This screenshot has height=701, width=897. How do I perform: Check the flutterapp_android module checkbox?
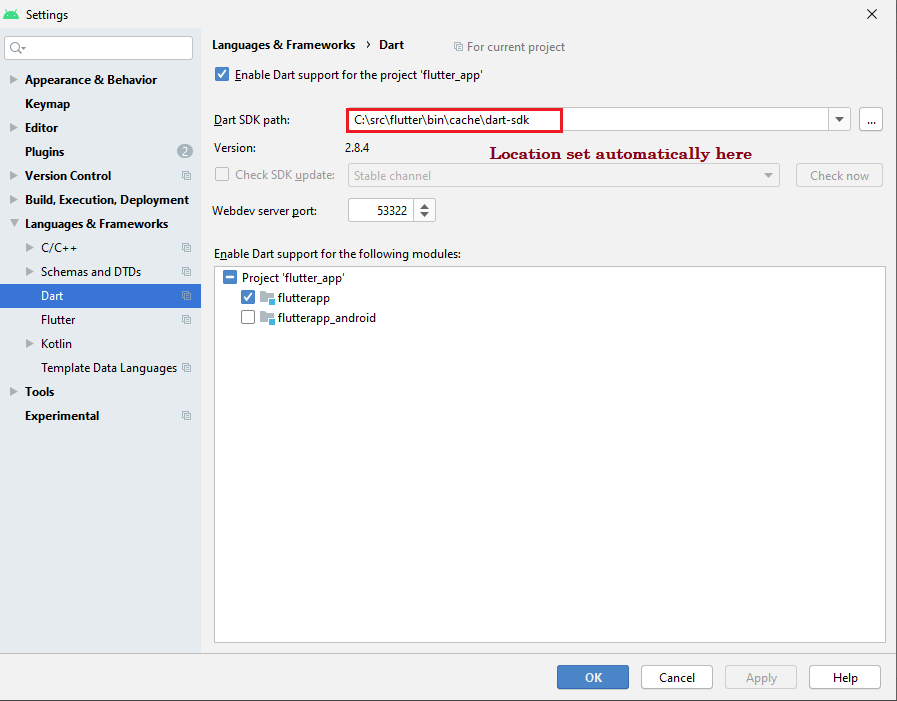click(248, 318)
